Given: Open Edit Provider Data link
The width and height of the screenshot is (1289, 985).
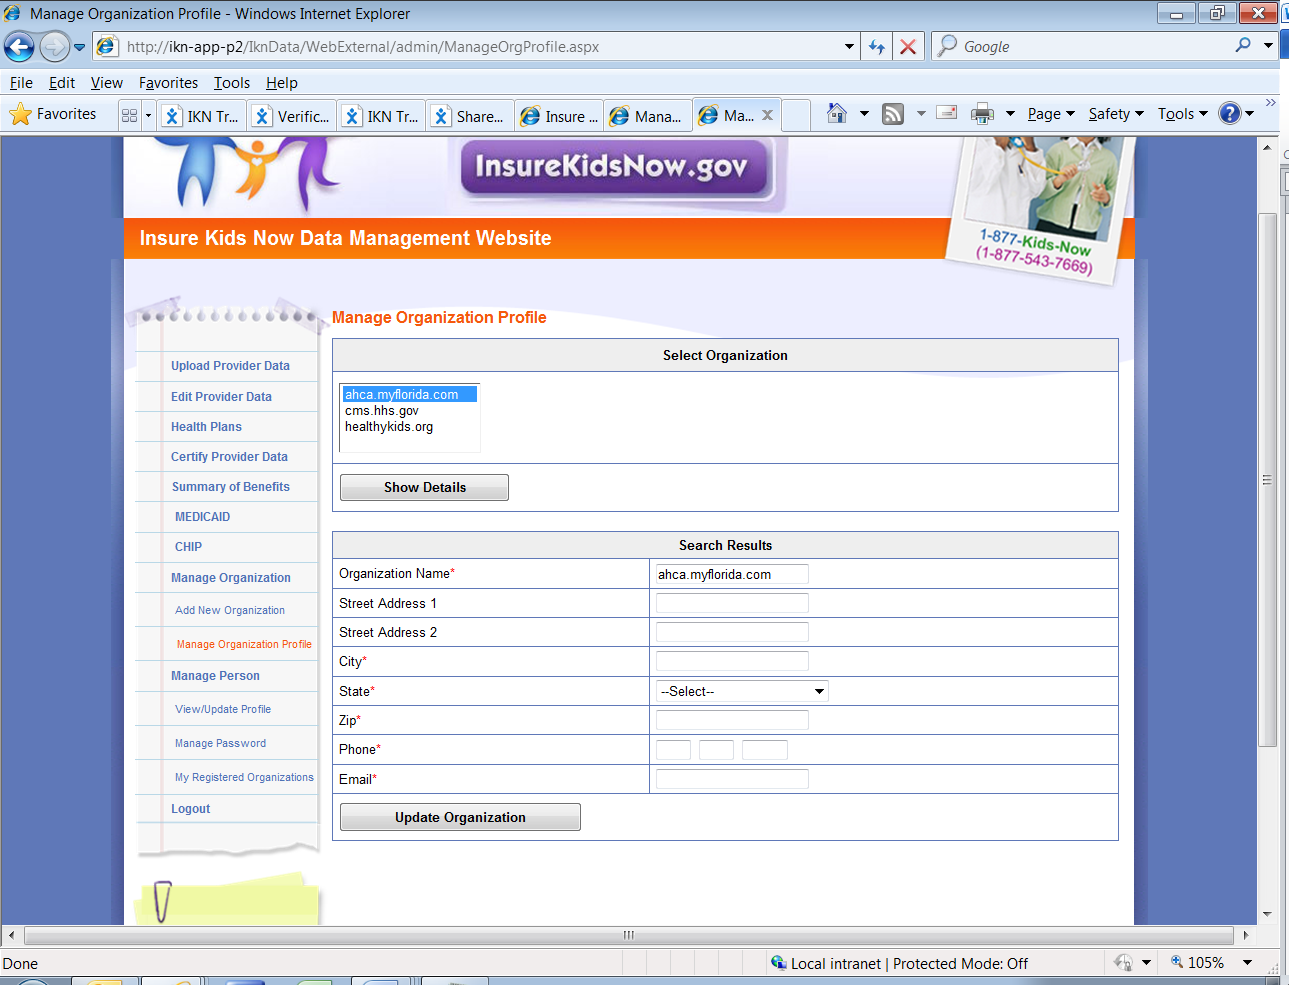Looking at the screenshot, I should coord(221,397).
